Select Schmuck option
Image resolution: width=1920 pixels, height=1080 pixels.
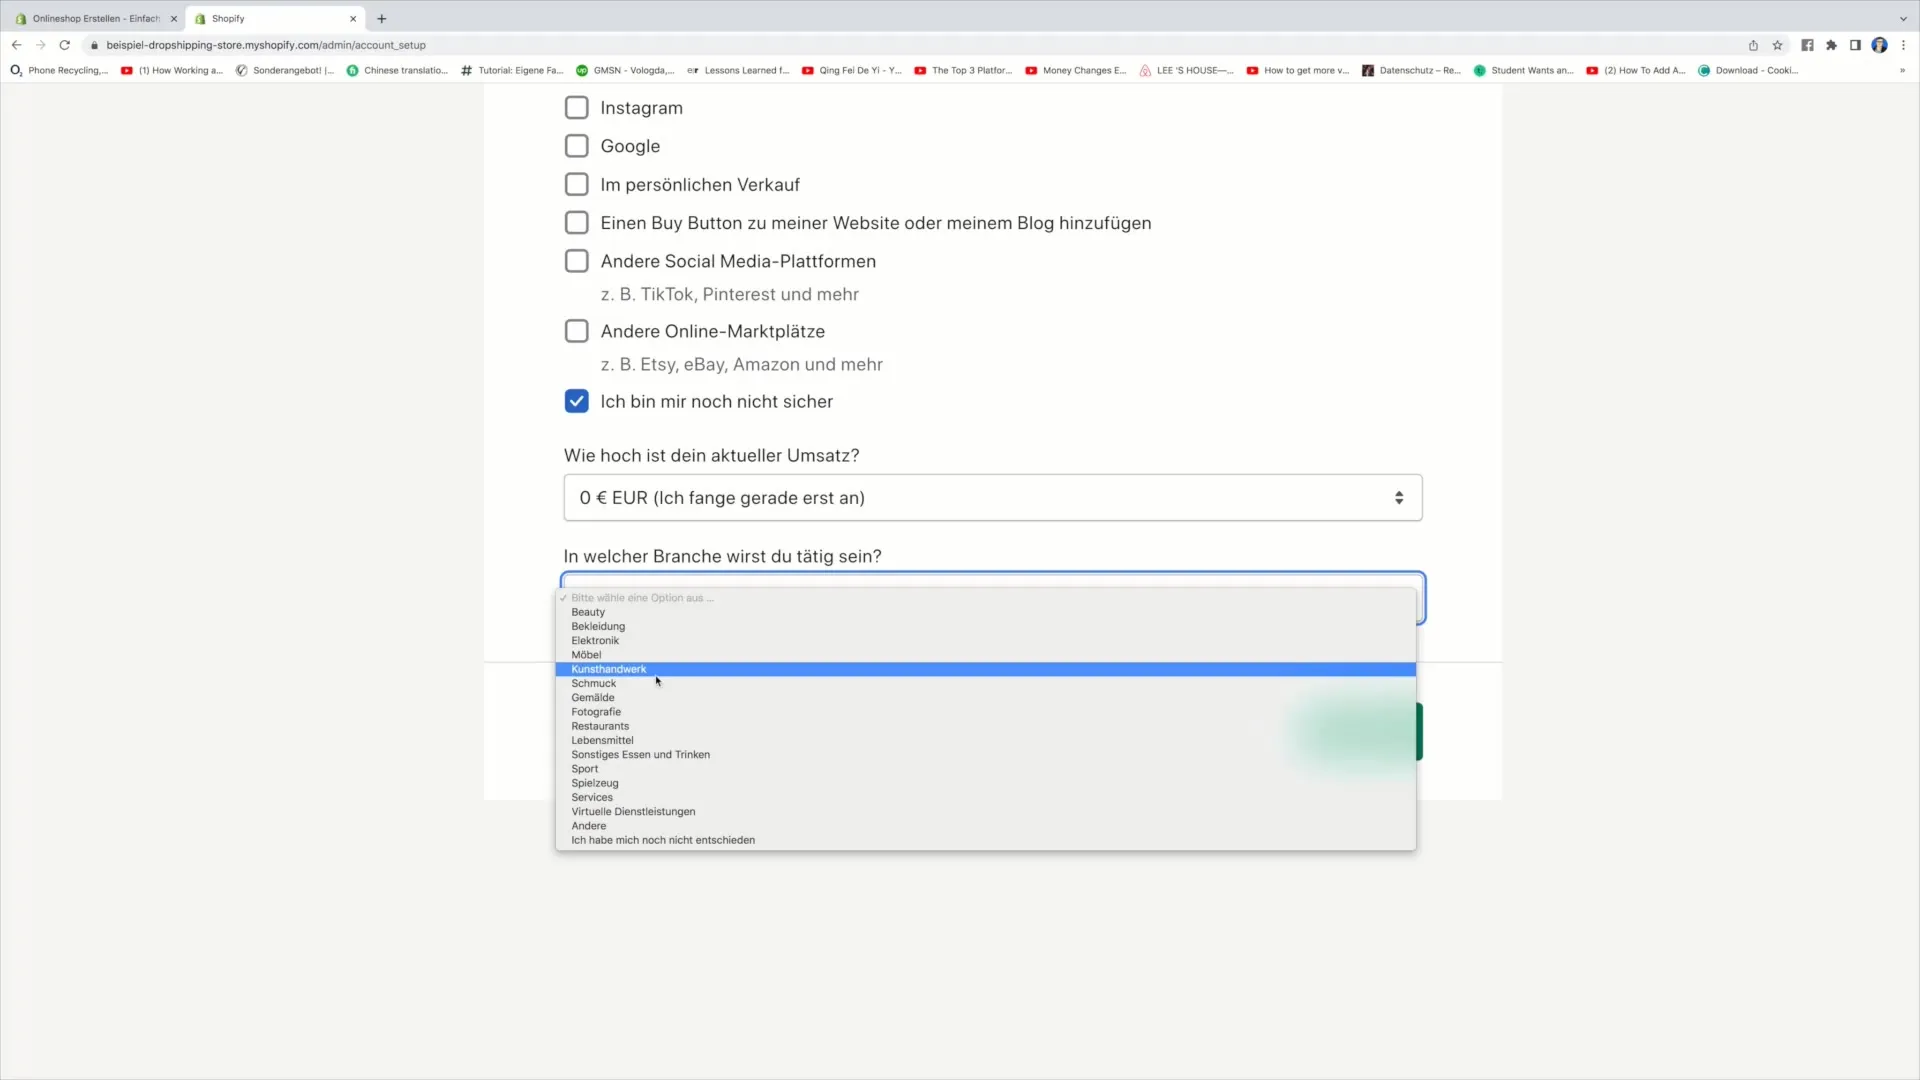click(986, 684)
